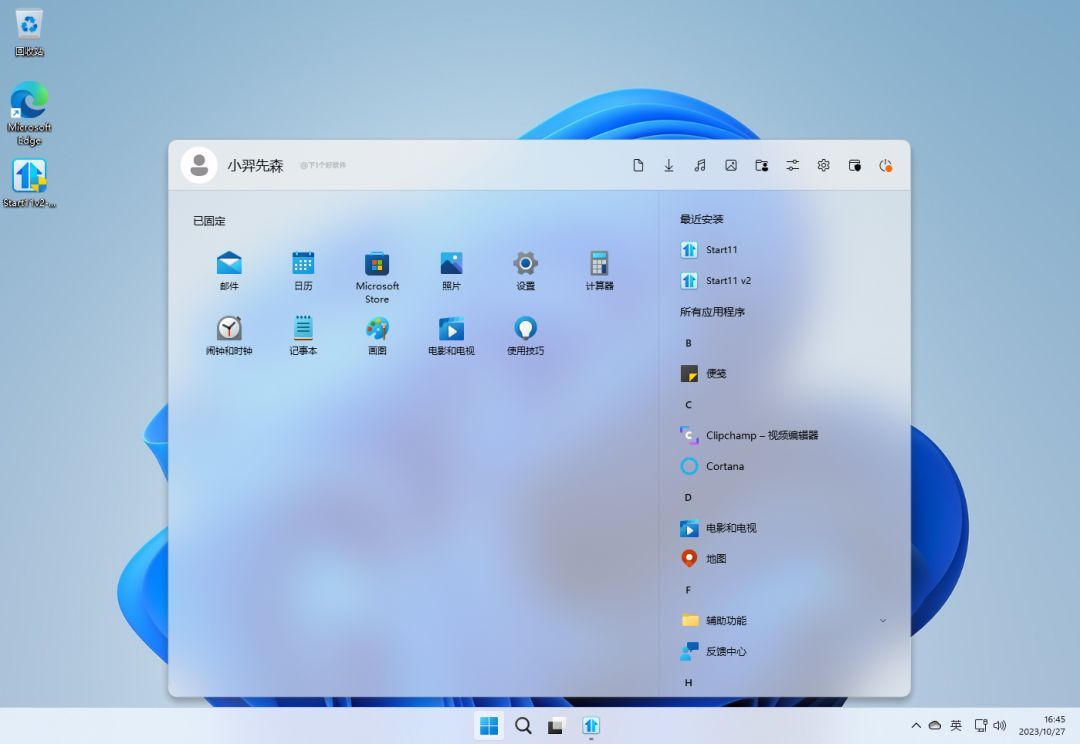Screen dimensions: 1080x744
Task: Toggle the input language 英 indicator
Action: [x=956, y=725]
